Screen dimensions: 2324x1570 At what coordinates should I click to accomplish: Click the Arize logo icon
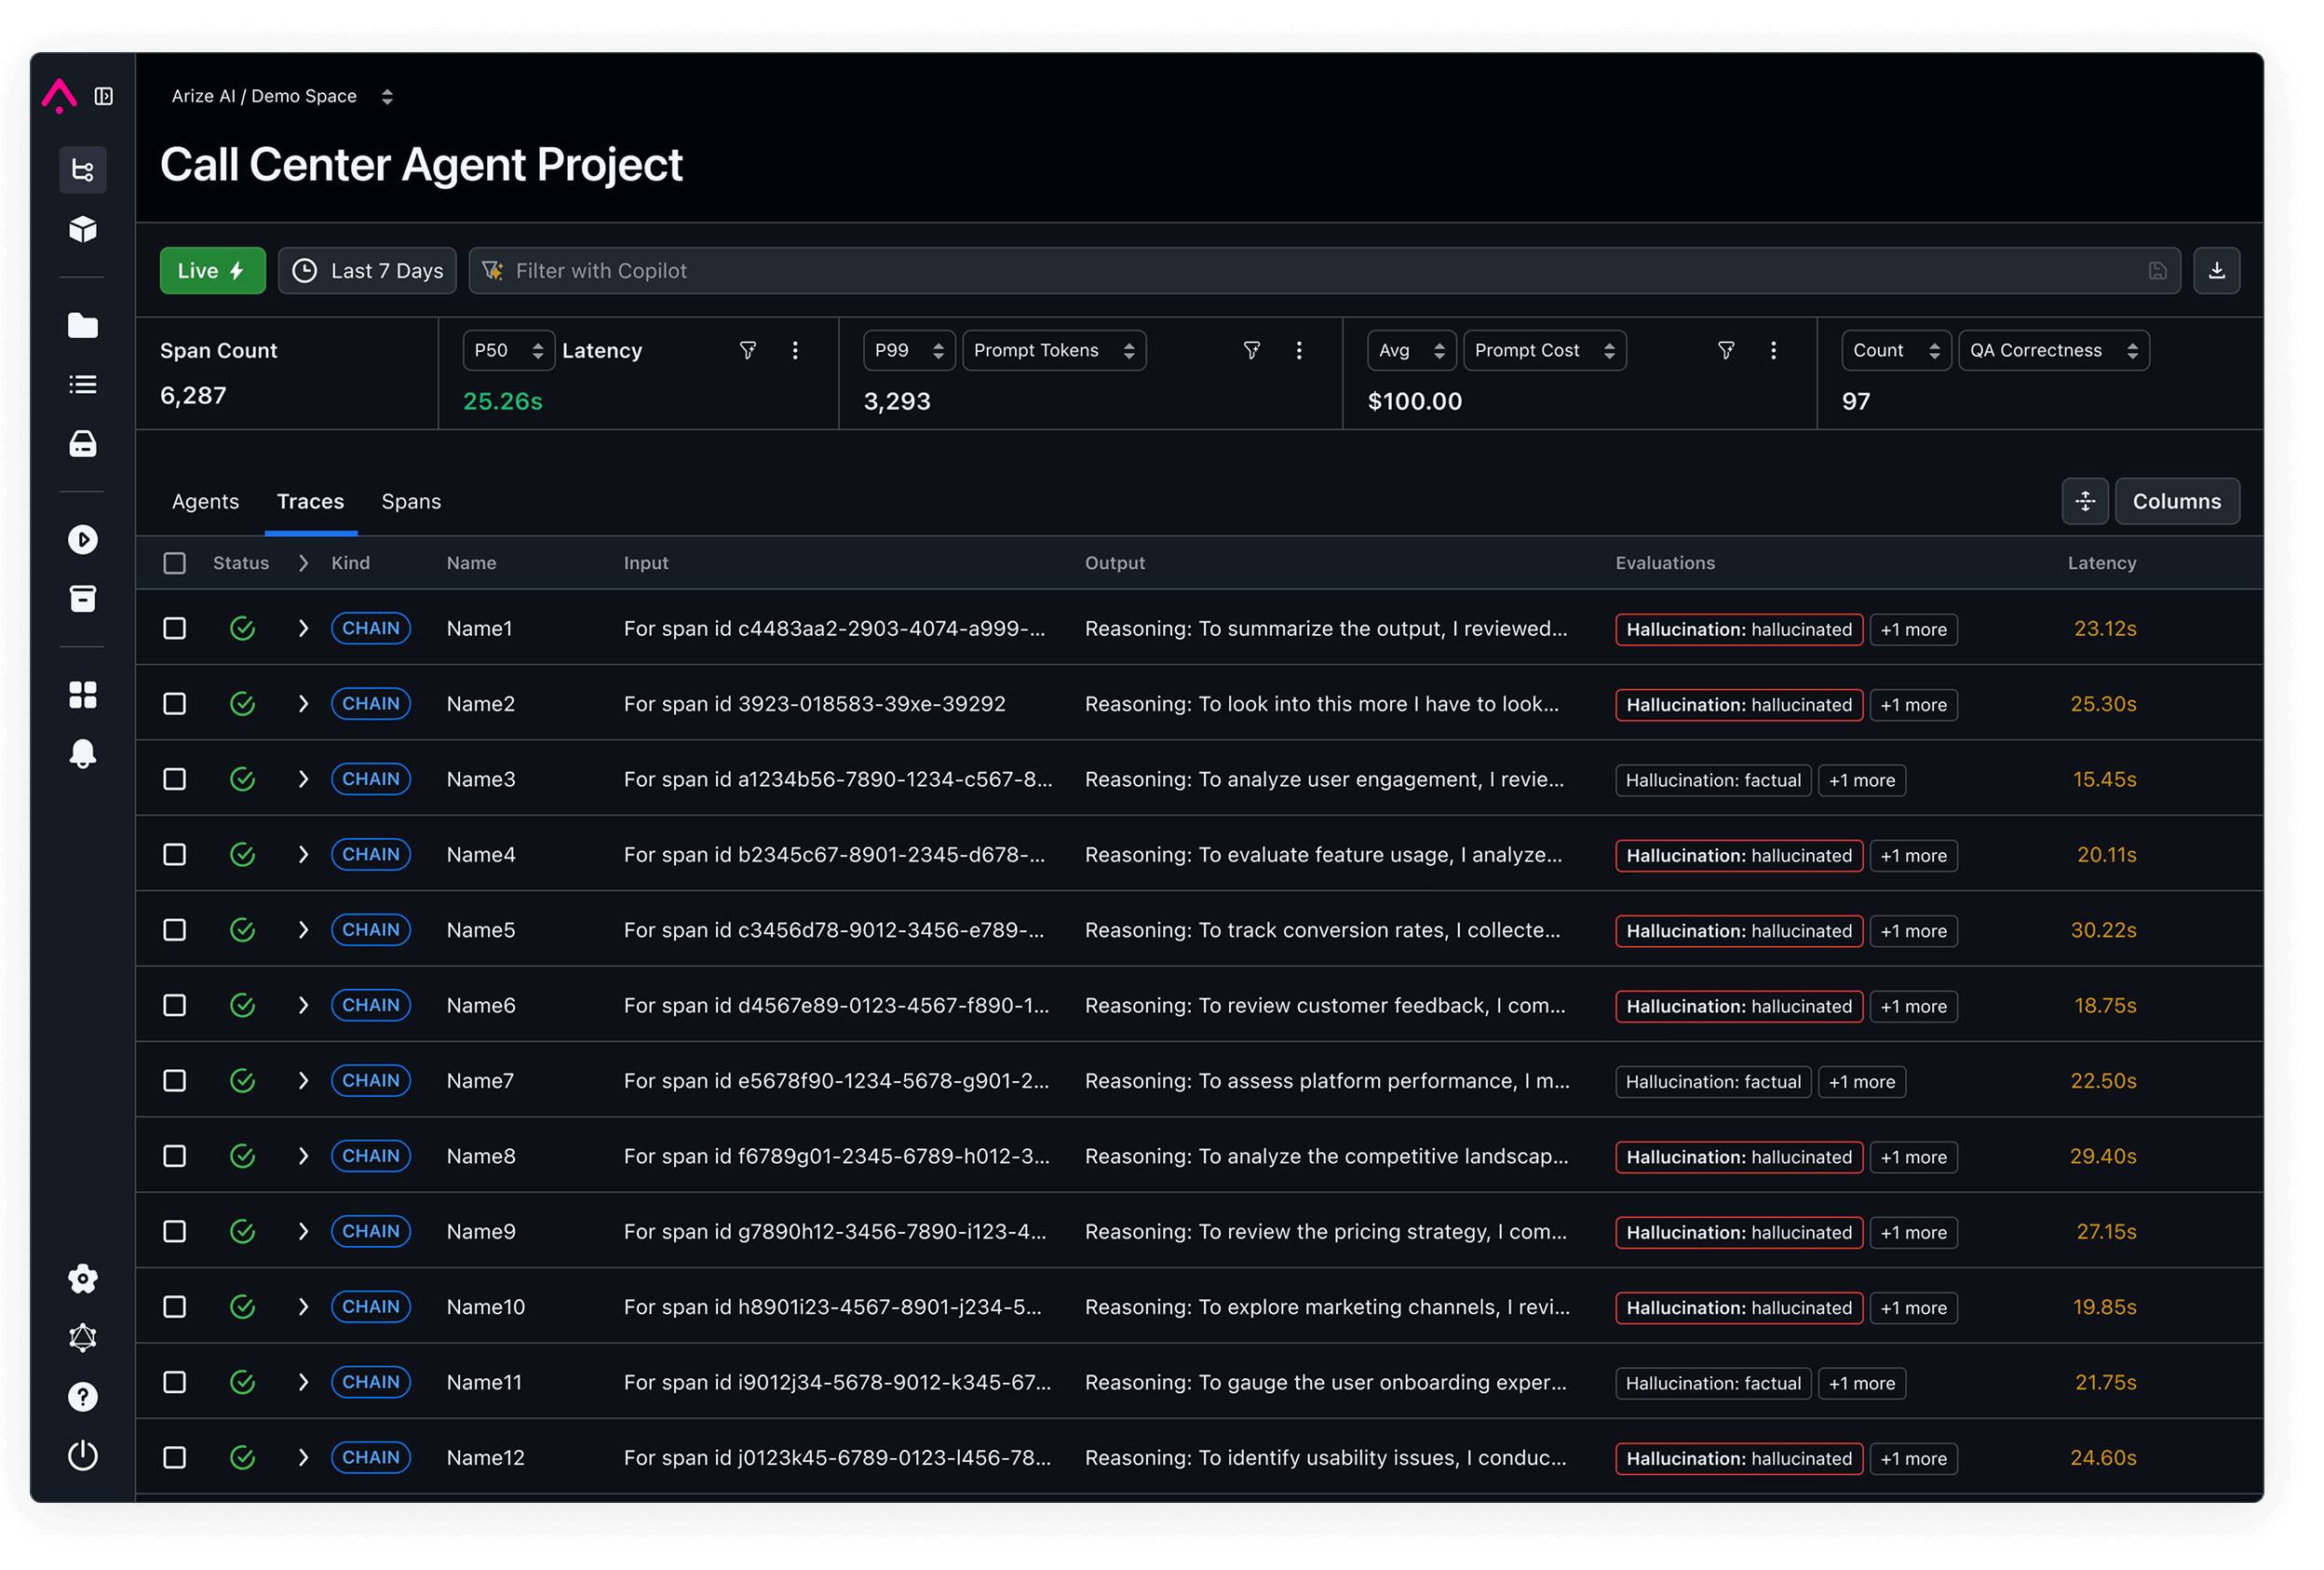coord(59,96)
